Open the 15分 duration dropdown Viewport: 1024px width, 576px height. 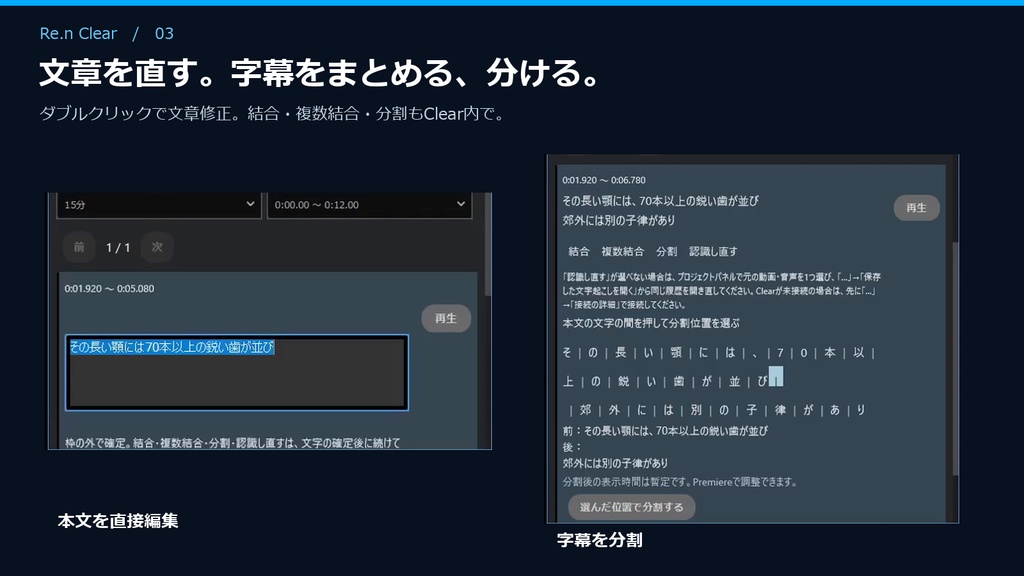159,204
